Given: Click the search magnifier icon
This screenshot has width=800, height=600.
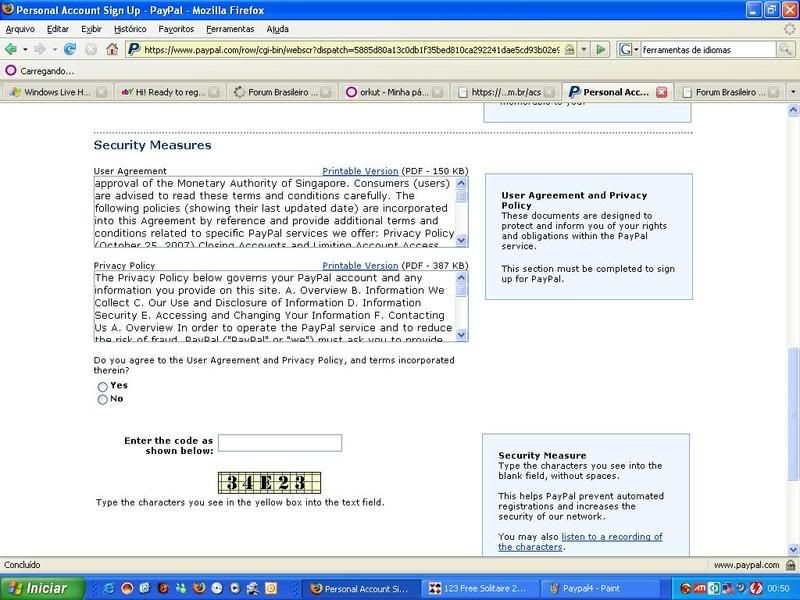Looking at the screenshot, I should 785,49.
